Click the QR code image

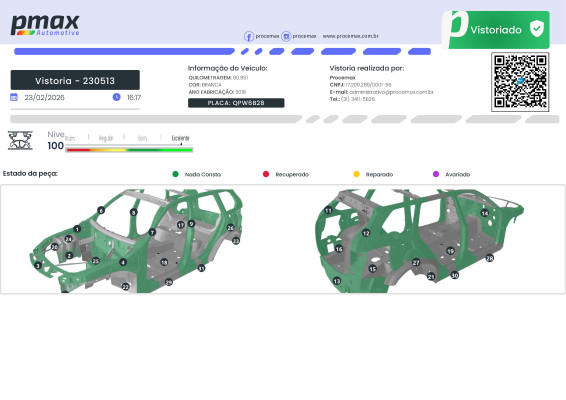(520, 82)
